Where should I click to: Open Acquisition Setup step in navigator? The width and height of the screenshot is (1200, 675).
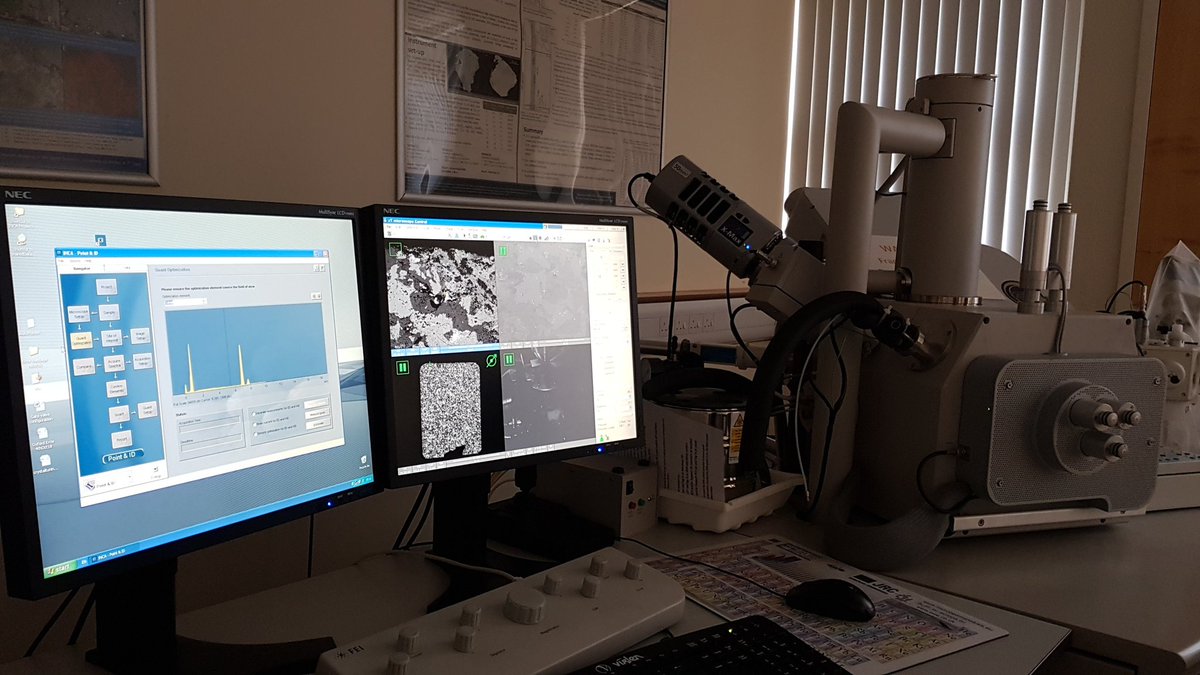pos(143,361)
